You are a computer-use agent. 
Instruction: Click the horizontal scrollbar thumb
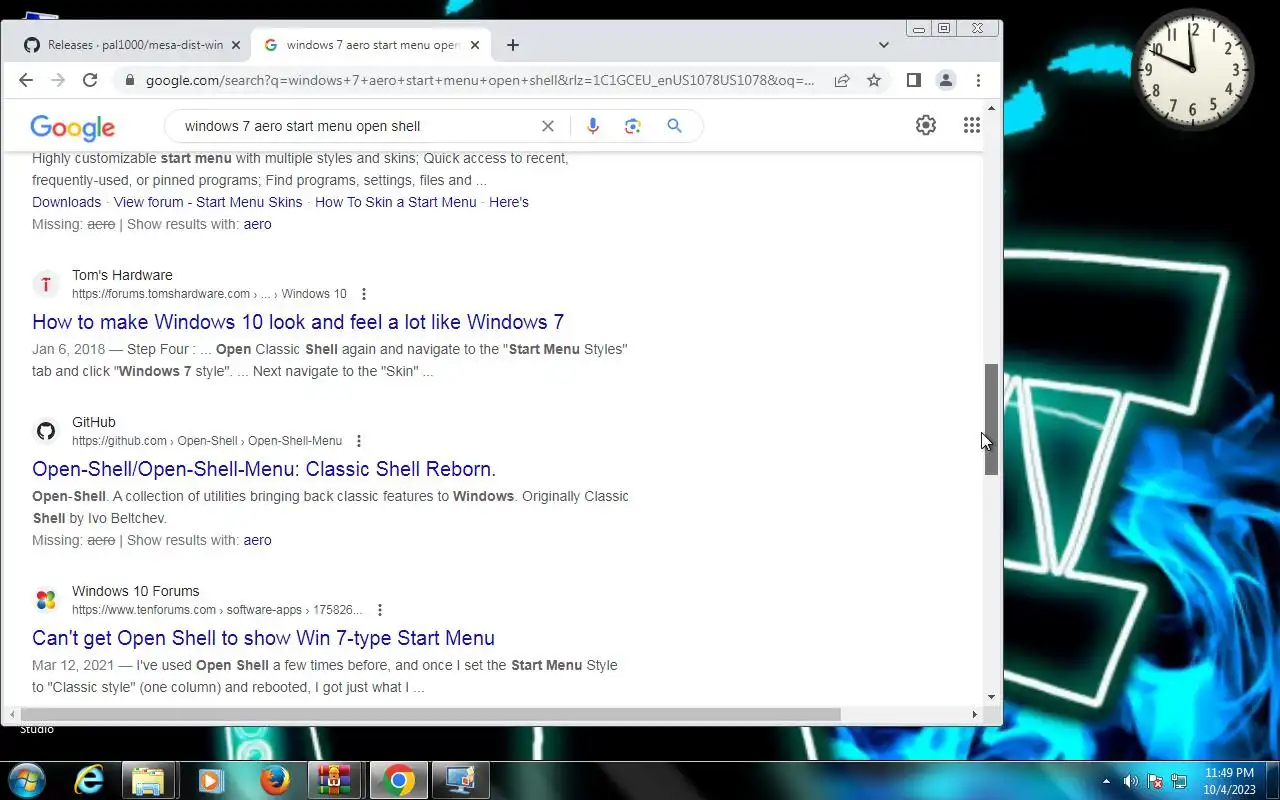pos(430,714)
